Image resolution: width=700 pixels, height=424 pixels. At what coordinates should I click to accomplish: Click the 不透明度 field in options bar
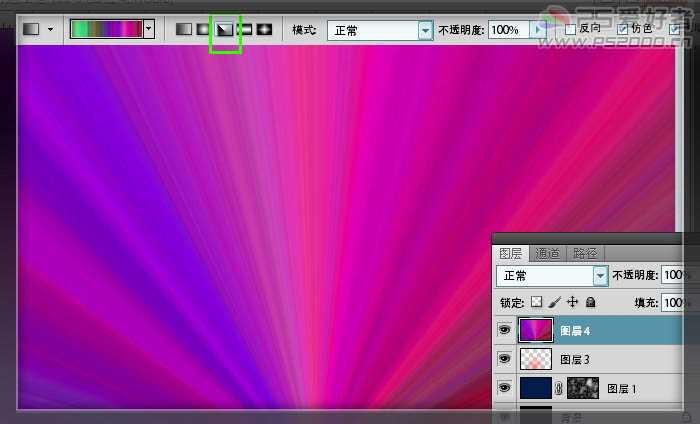509,30
